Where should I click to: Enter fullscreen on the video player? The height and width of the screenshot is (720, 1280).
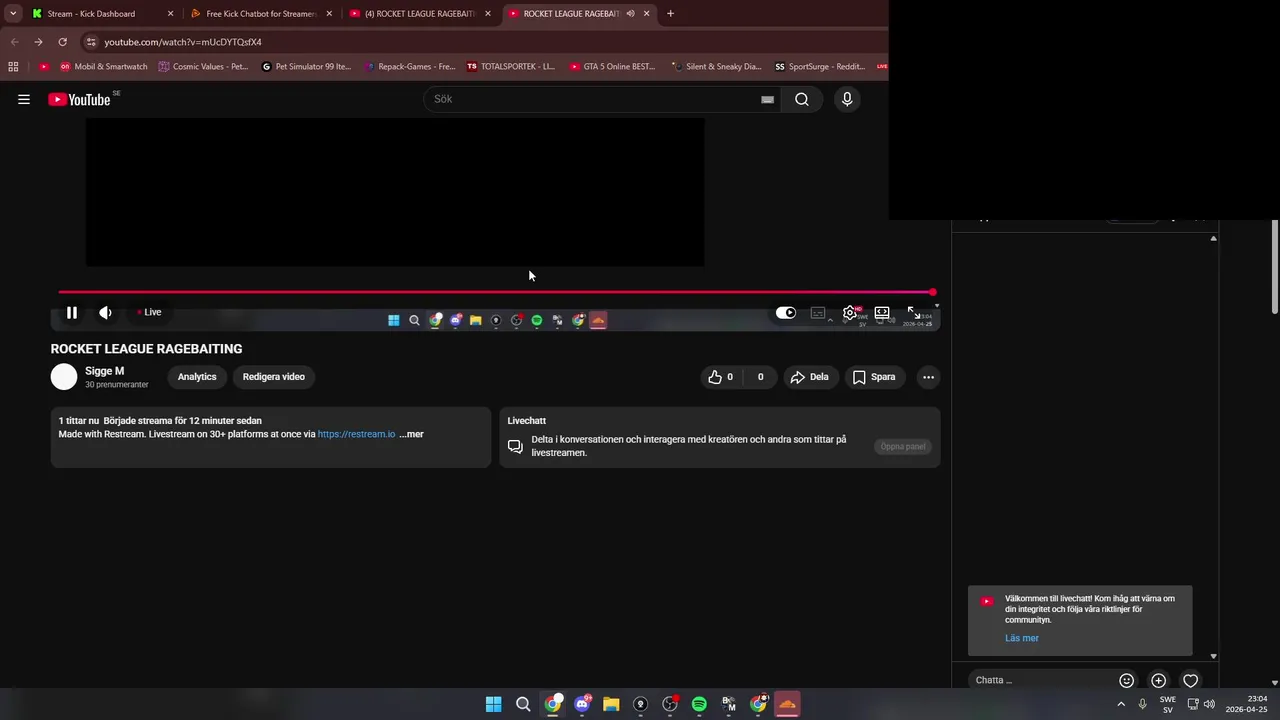pyautogui.click(x=914, y=312)
